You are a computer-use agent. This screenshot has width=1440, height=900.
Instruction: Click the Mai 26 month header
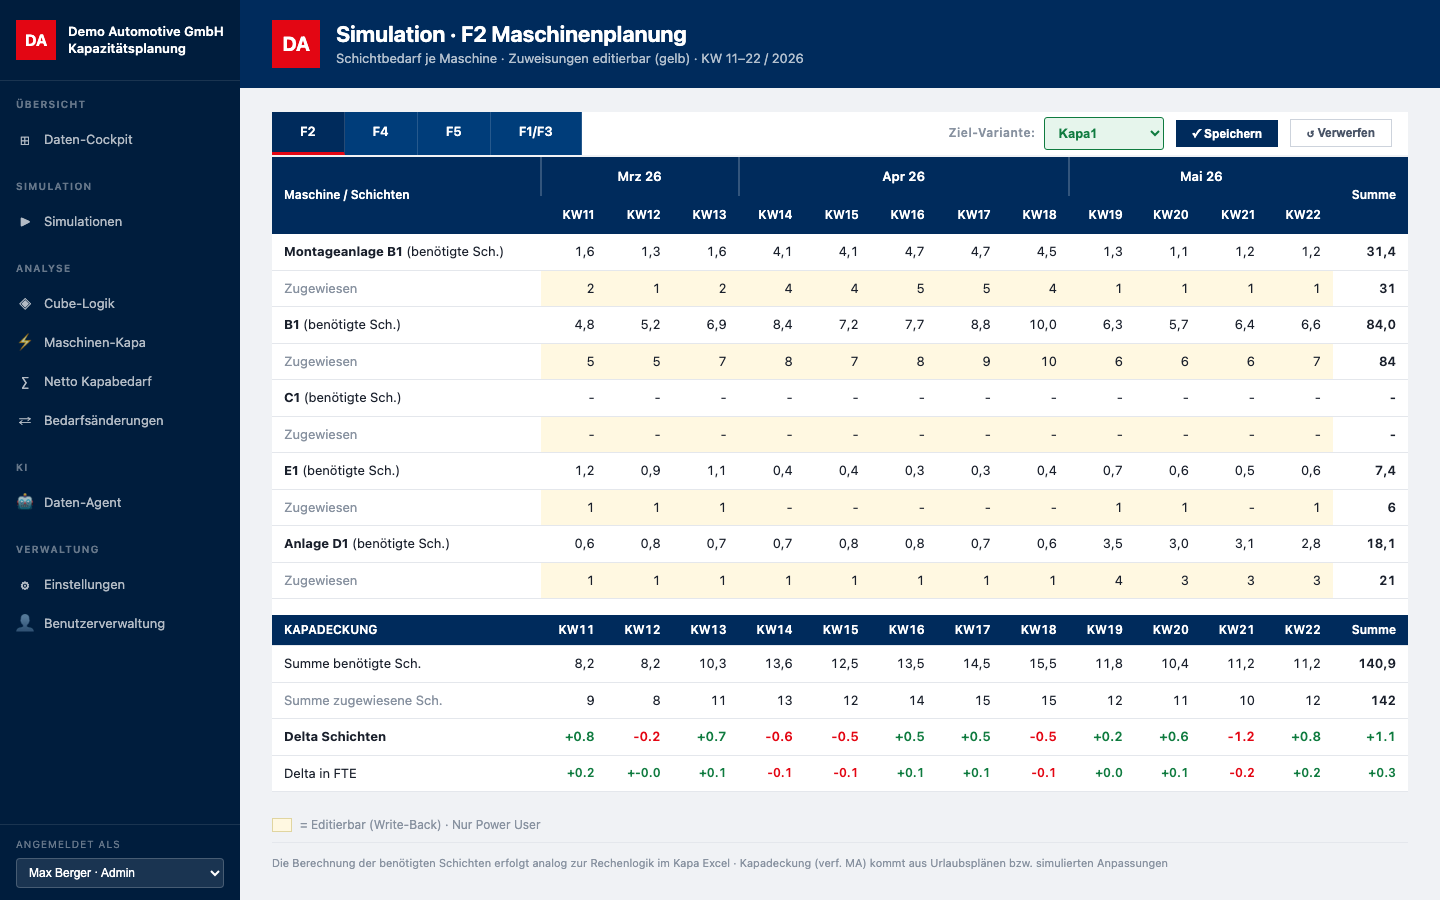(1201, 177)
